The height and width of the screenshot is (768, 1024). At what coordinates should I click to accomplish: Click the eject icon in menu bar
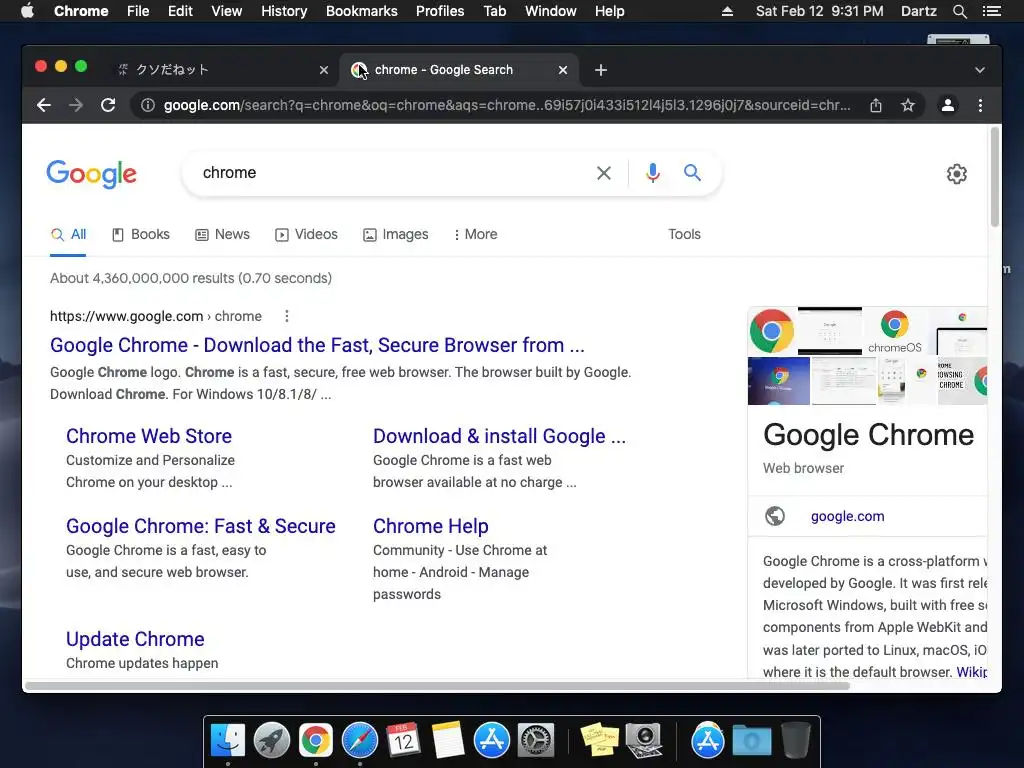coord(727,11)
